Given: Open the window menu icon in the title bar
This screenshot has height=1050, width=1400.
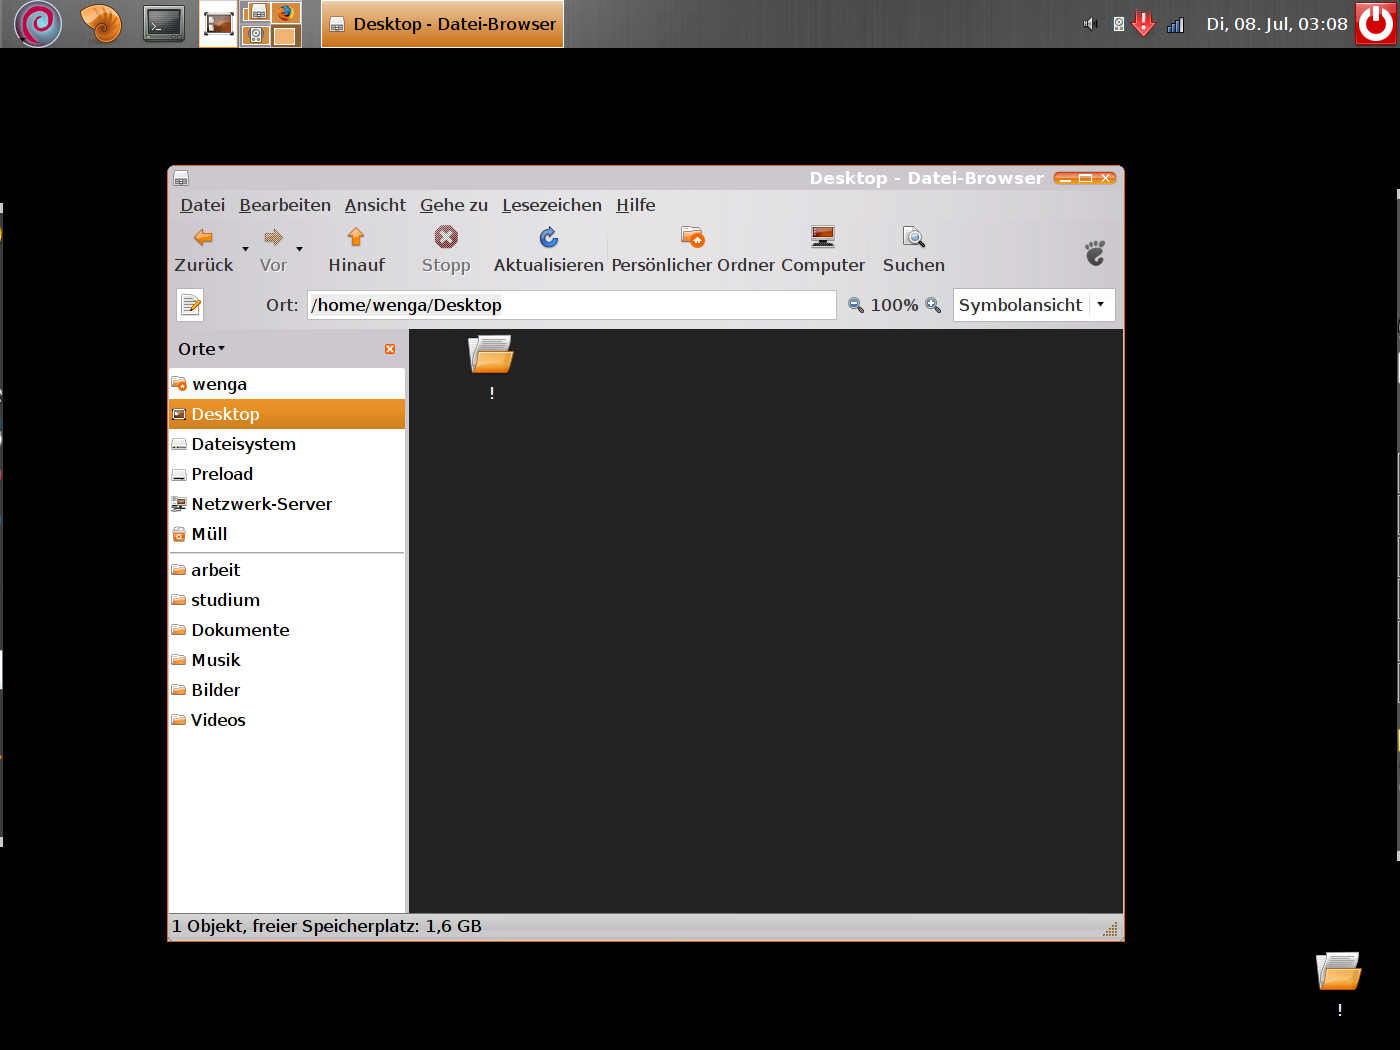Looking at the screenshot, I should 181,178.
